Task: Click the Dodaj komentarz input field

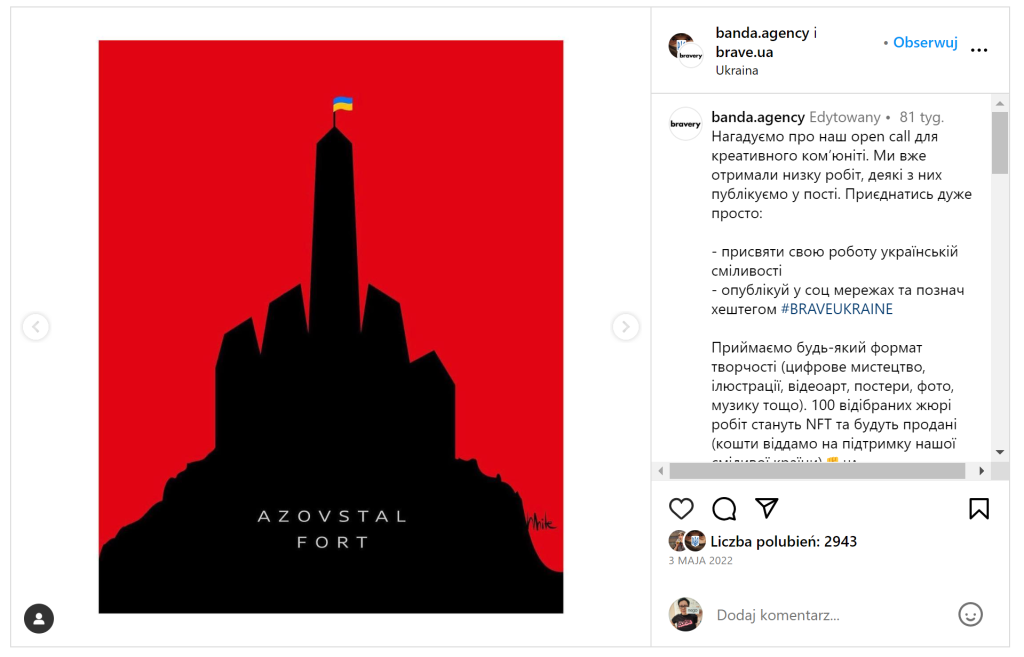Action: tap(829, 615)
